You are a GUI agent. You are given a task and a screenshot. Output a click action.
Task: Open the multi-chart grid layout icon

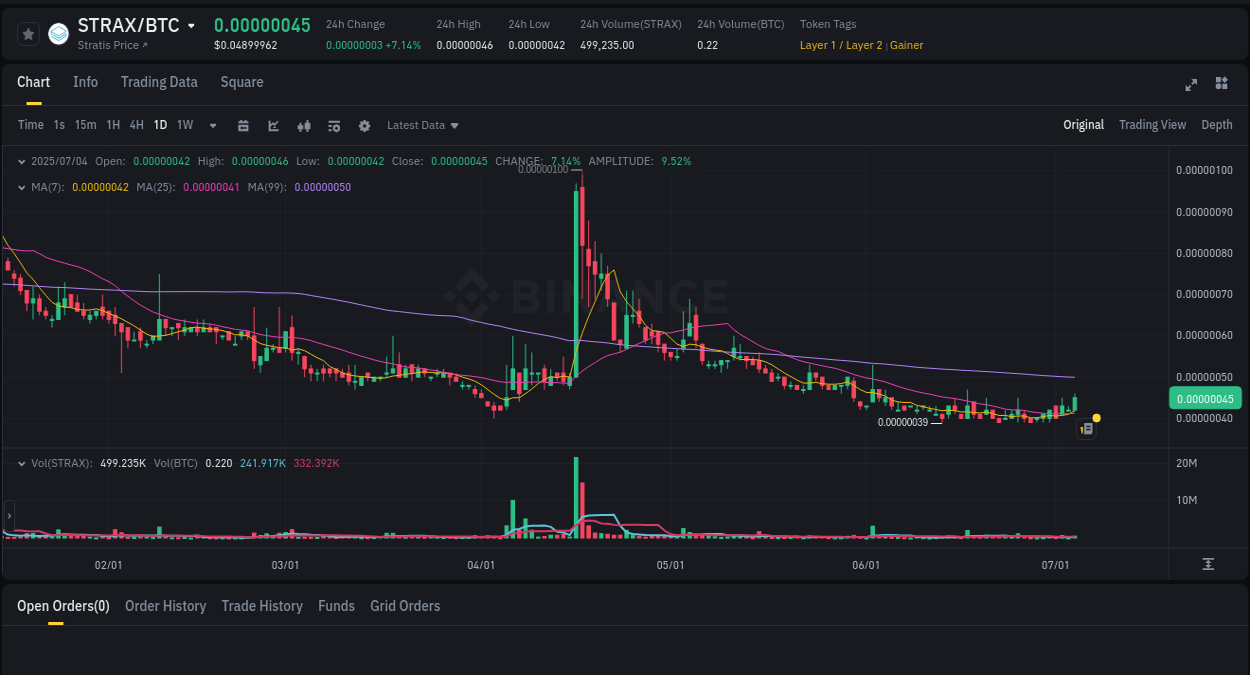pos(1221,83)
